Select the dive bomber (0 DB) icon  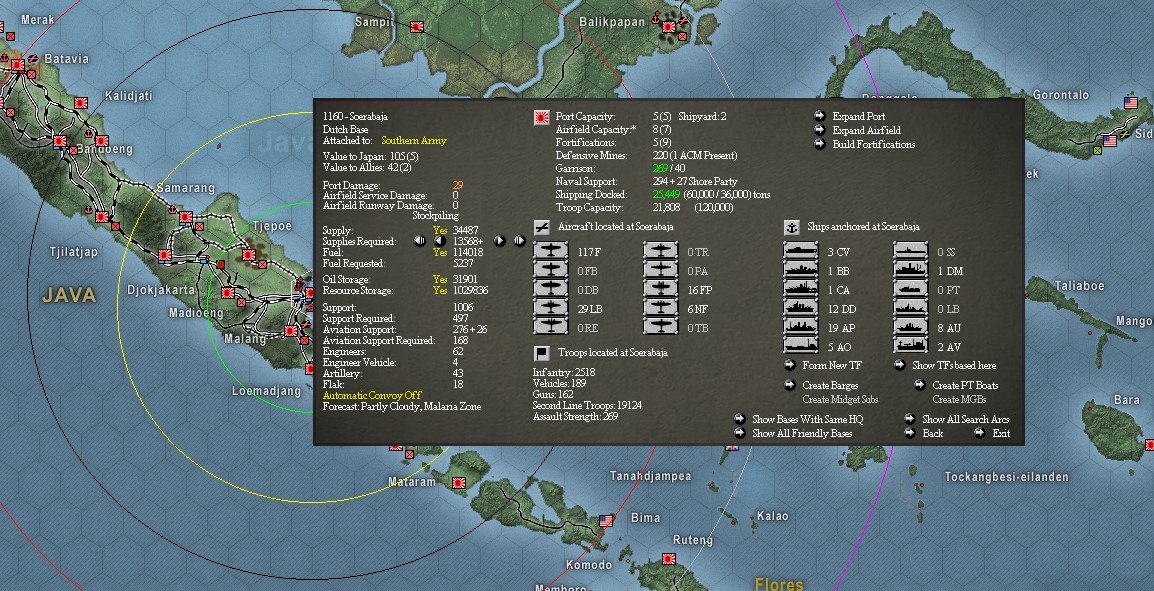point(551,290)
